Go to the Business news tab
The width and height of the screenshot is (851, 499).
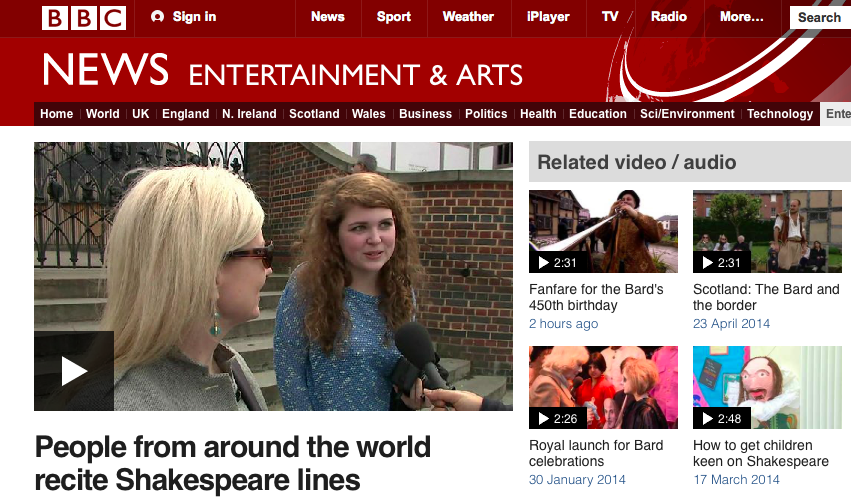point(426,114)
